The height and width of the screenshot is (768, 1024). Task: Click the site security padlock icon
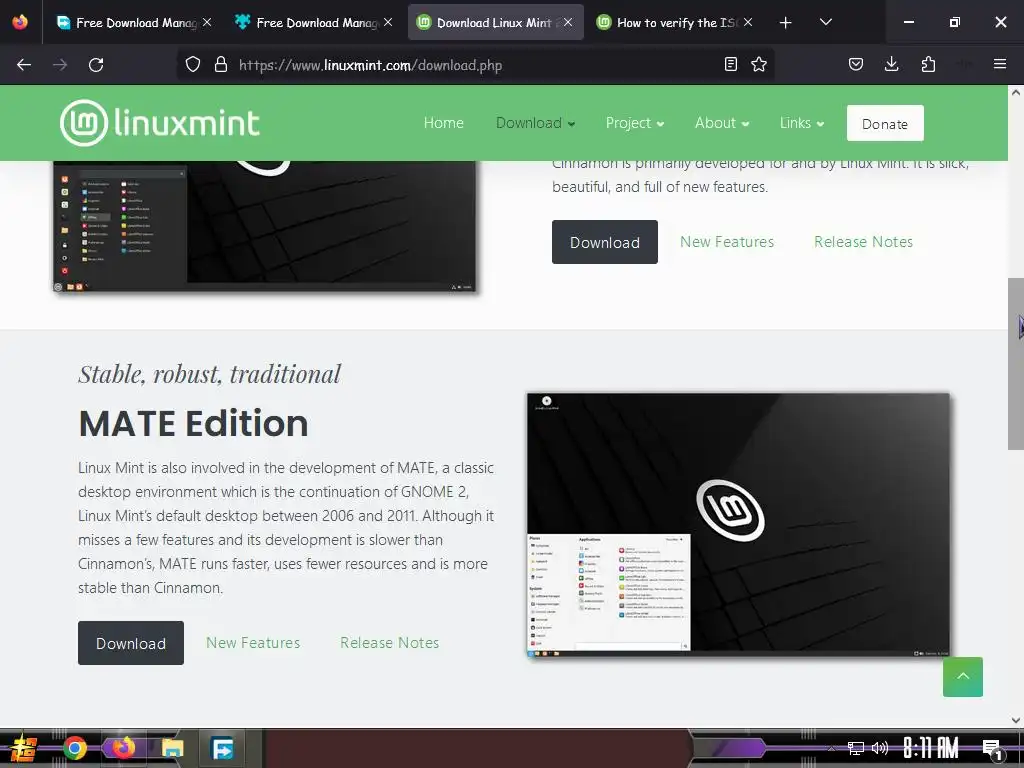point(221,65)
